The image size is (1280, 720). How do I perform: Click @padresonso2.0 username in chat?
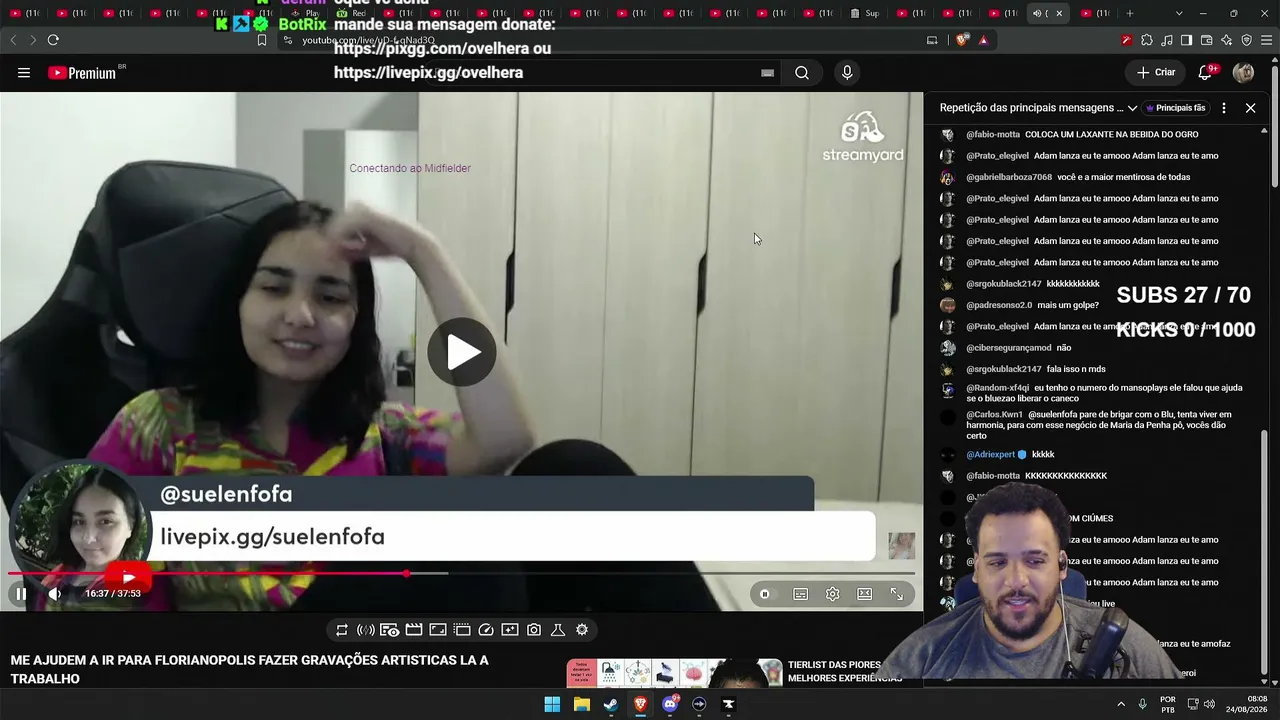pos(999,305)
